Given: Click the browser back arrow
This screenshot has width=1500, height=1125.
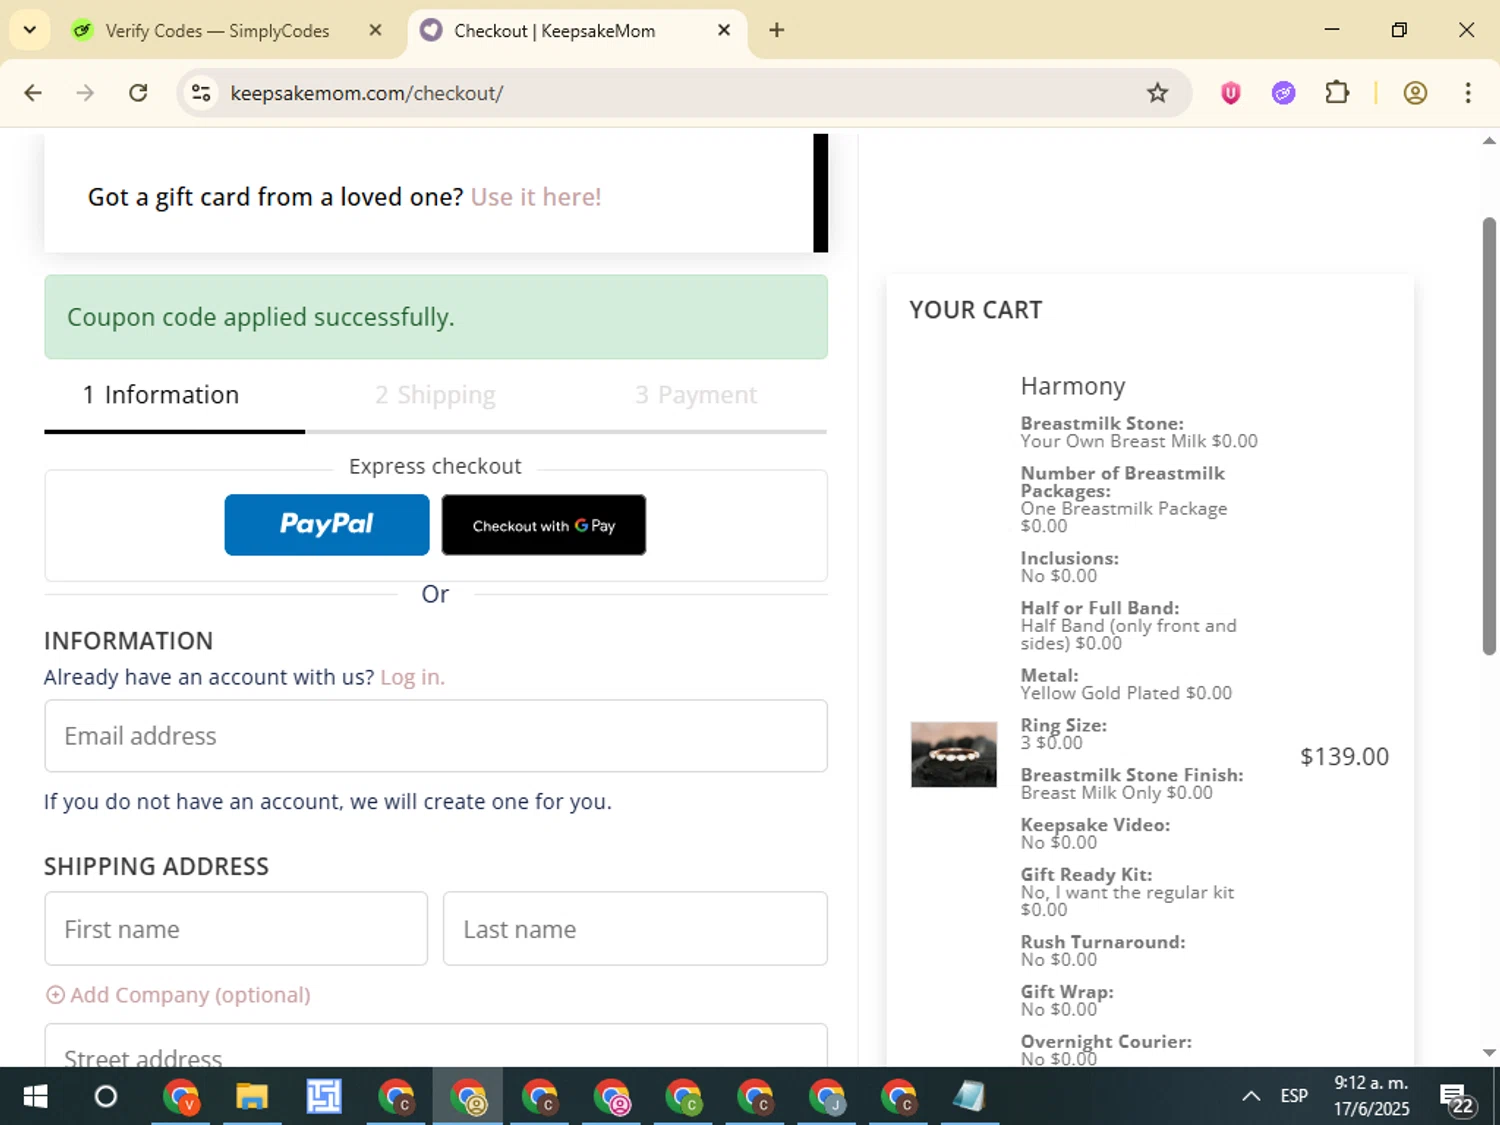Looking at the screenshot, I should [33, 93].
